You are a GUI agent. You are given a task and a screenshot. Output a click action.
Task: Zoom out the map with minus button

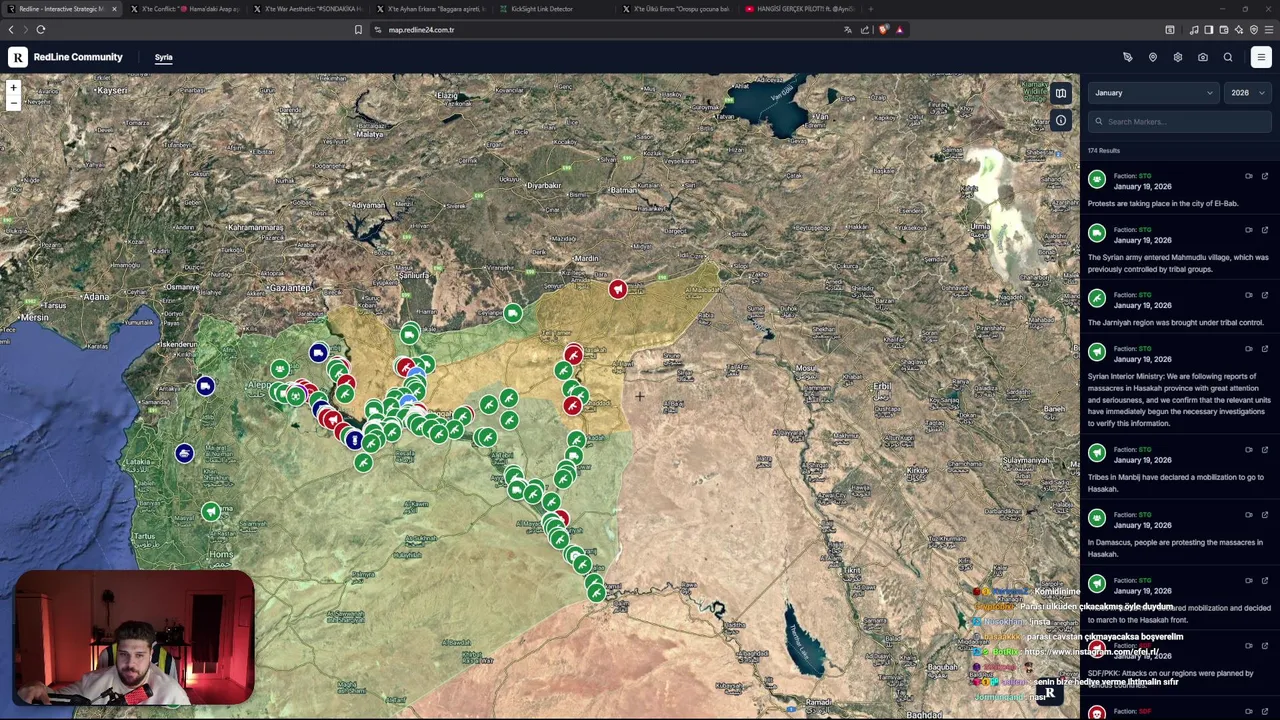click(13, 102)
